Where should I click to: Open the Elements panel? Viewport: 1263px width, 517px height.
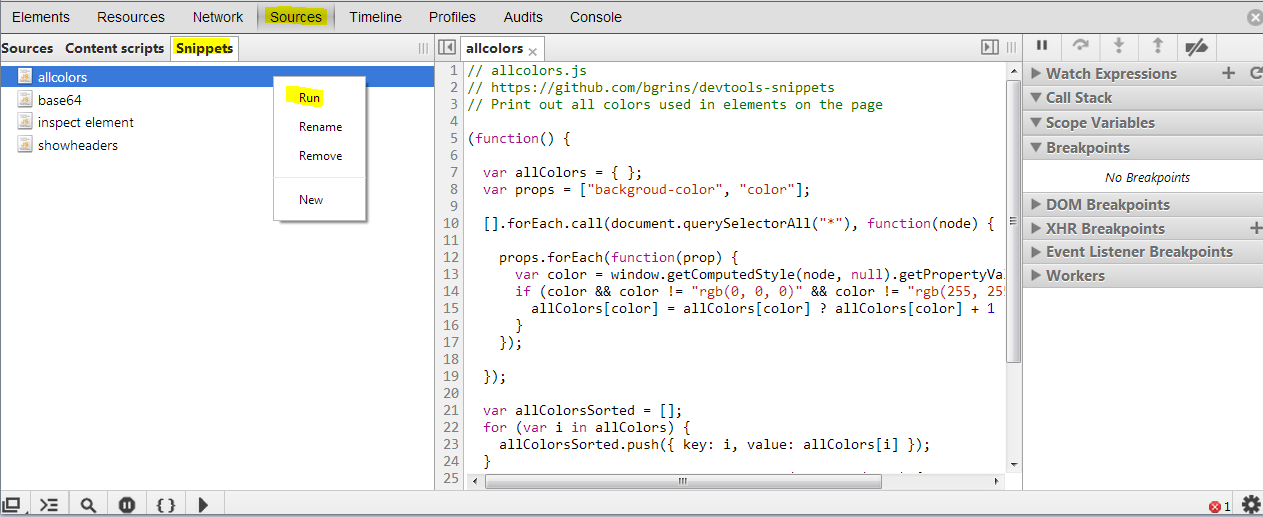(x=41, y=17)
